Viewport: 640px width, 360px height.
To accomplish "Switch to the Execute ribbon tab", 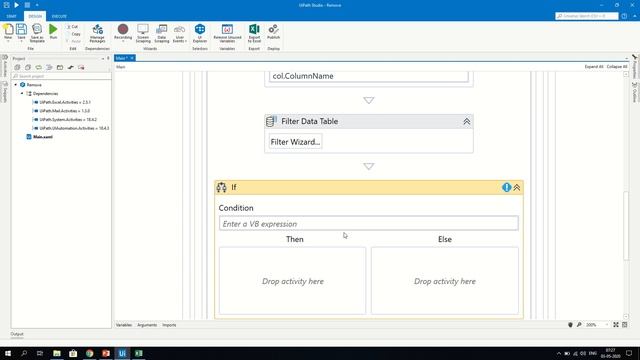I will pos(59,16).
